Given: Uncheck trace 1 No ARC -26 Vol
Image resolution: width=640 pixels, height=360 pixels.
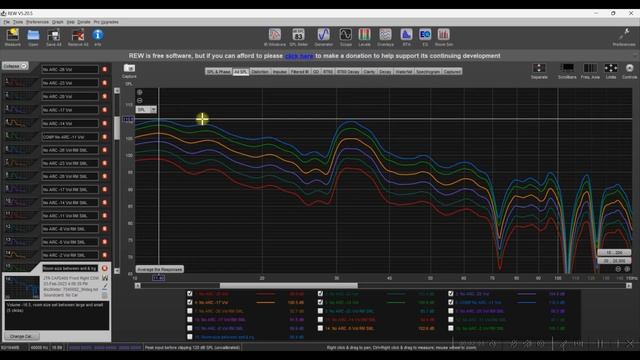Looking at the screenshot, I should [x=189, y=293].
